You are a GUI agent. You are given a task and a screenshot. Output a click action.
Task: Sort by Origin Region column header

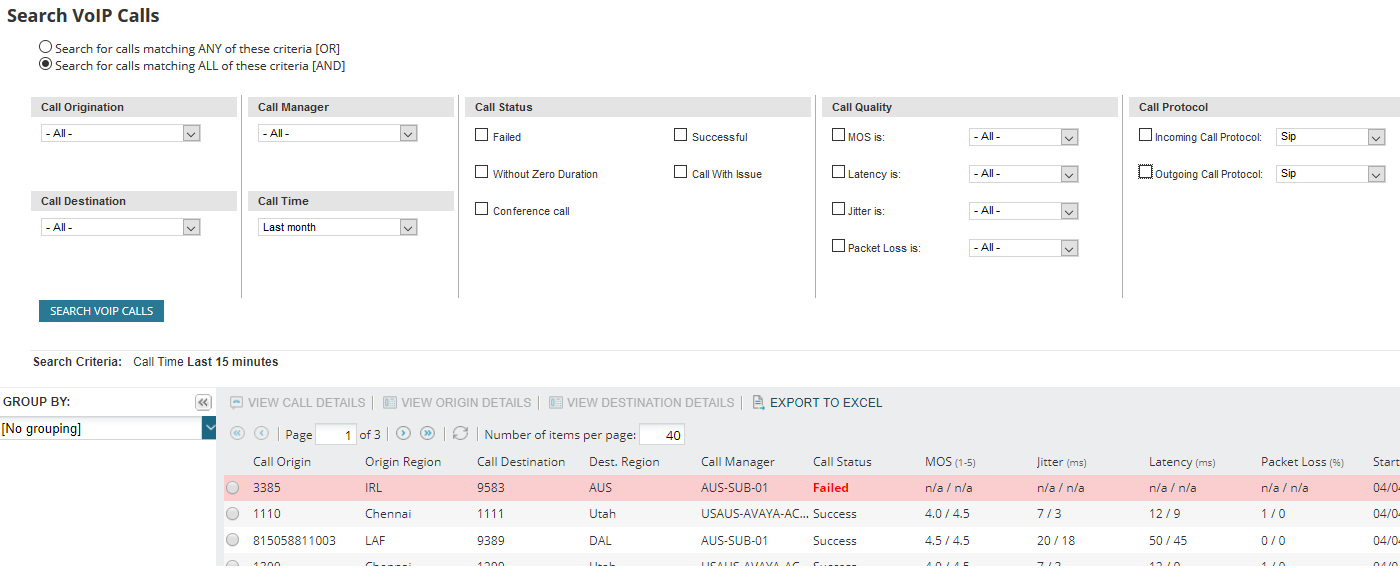coord(403,462)
